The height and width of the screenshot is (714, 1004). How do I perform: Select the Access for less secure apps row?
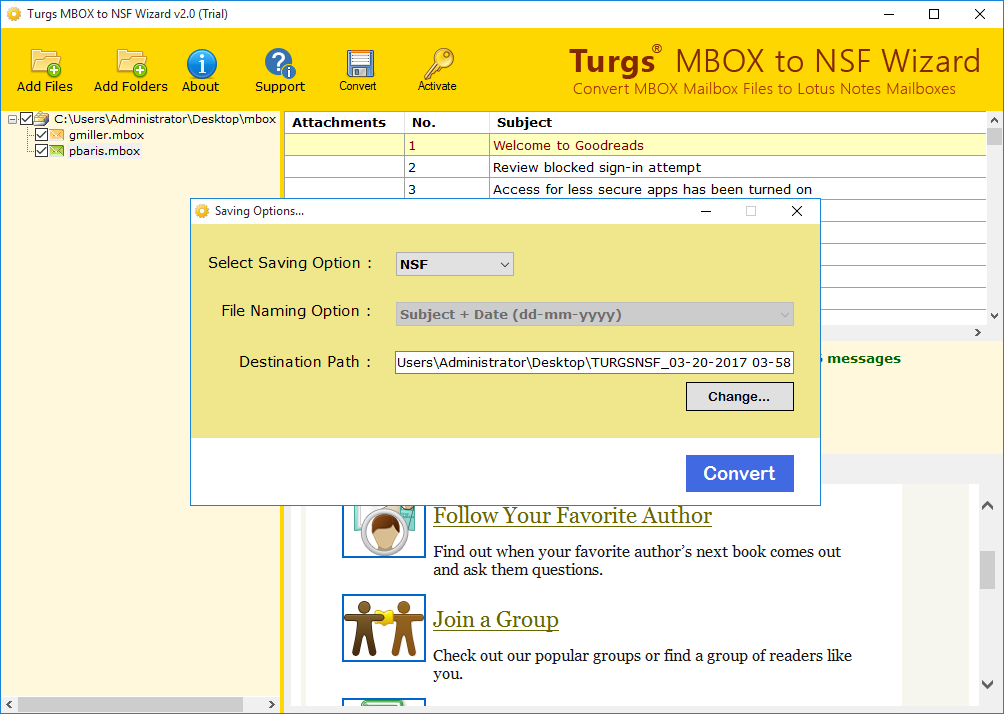(x=635, y=189)
